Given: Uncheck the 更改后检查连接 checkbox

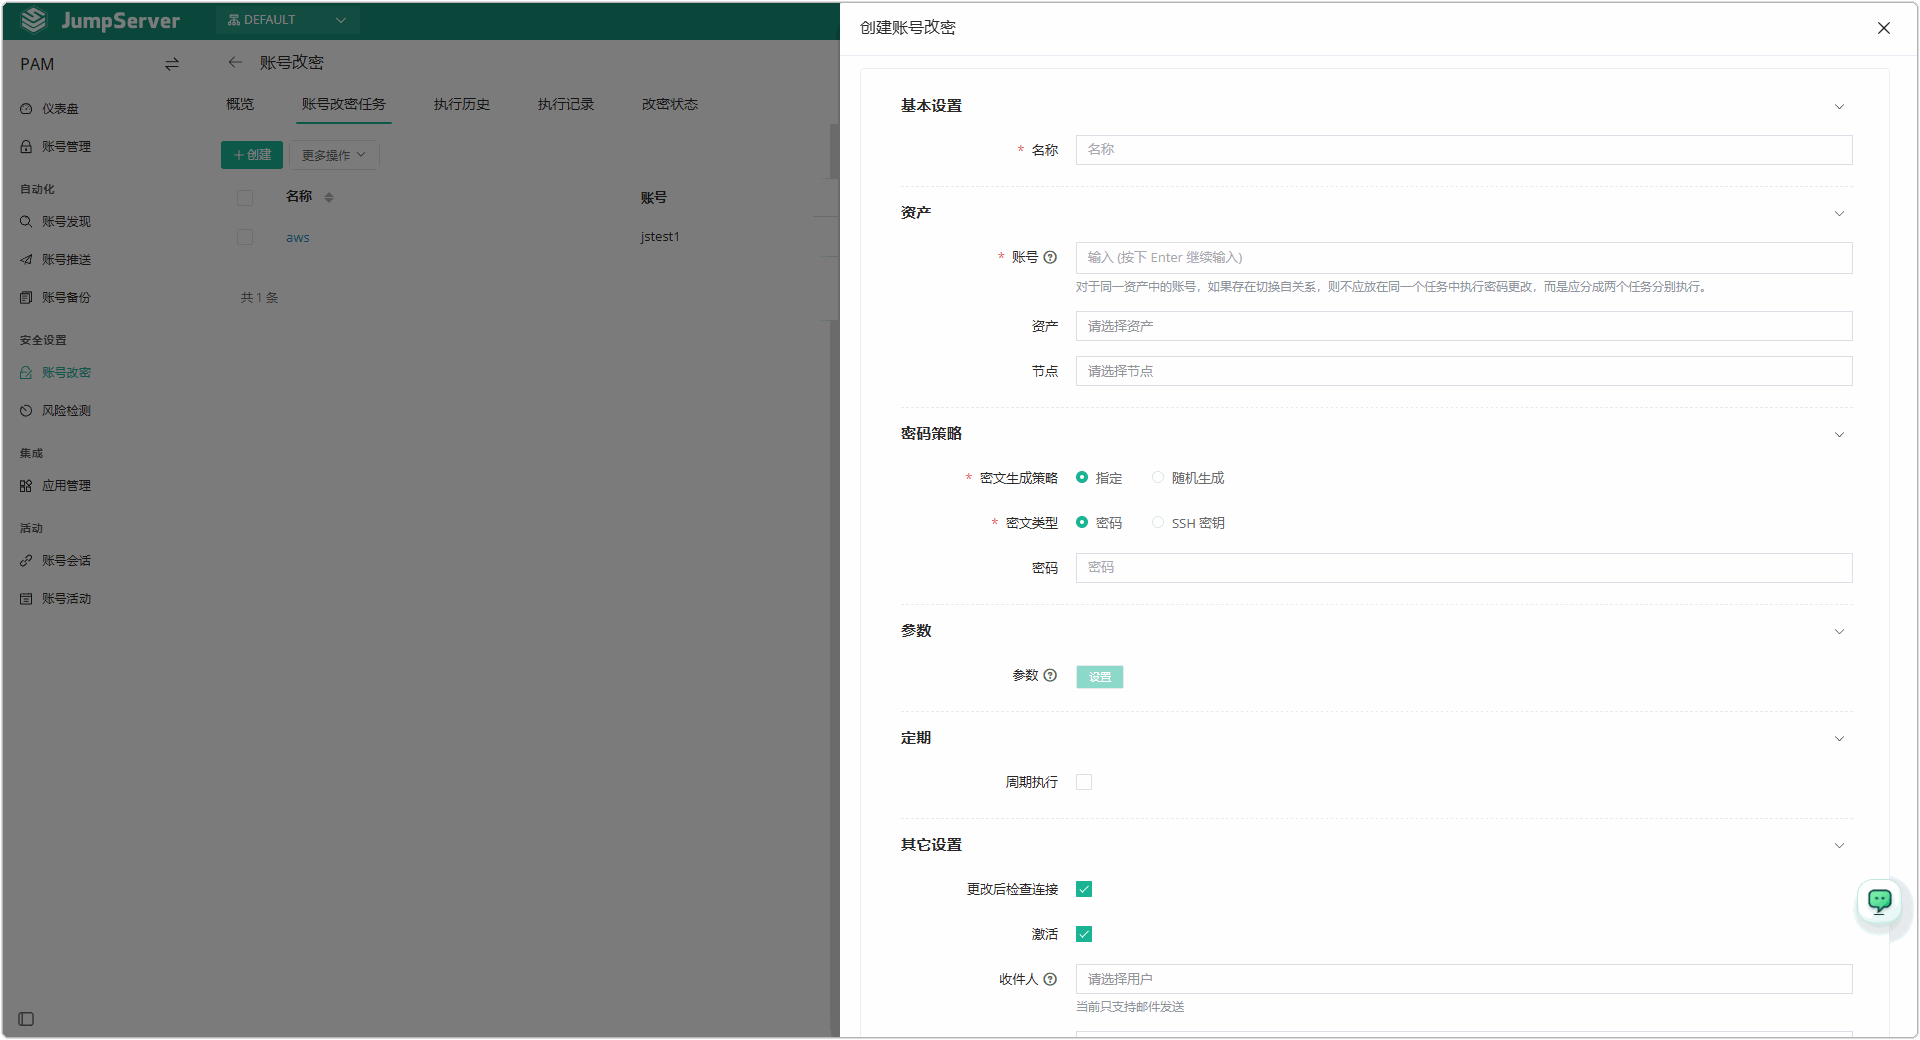Looking at the screenshot, I should [1084, 889].
